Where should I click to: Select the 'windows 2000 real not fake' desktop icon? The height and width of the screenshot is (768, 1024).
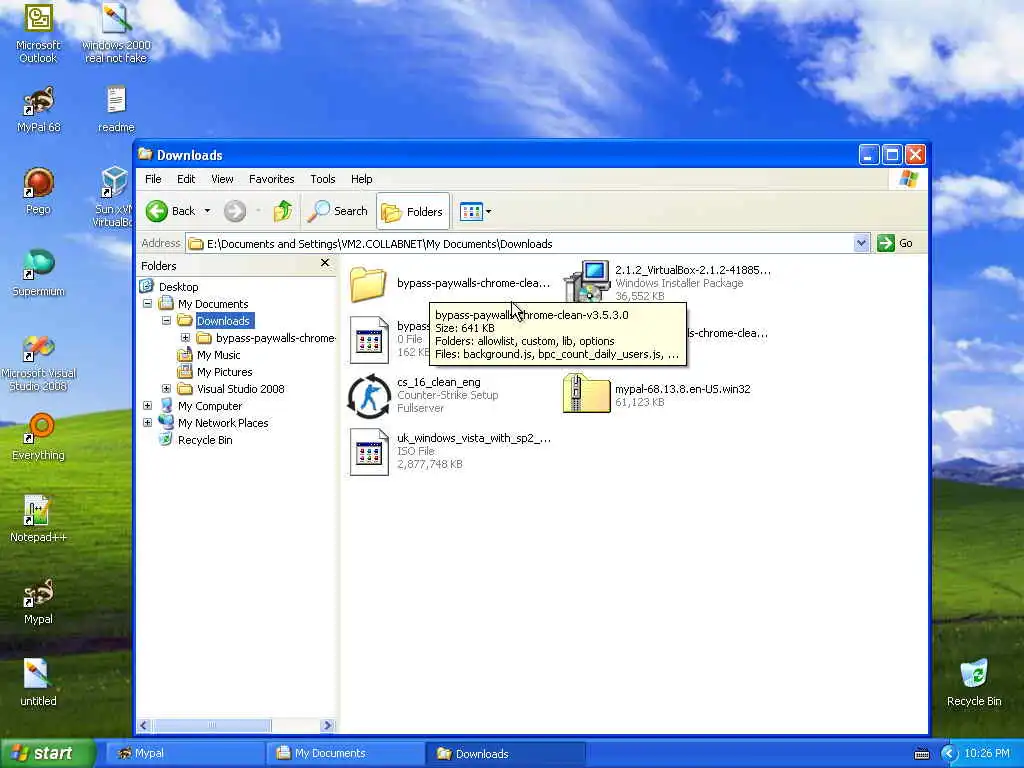pyautogui.click(x=116, y=33)
